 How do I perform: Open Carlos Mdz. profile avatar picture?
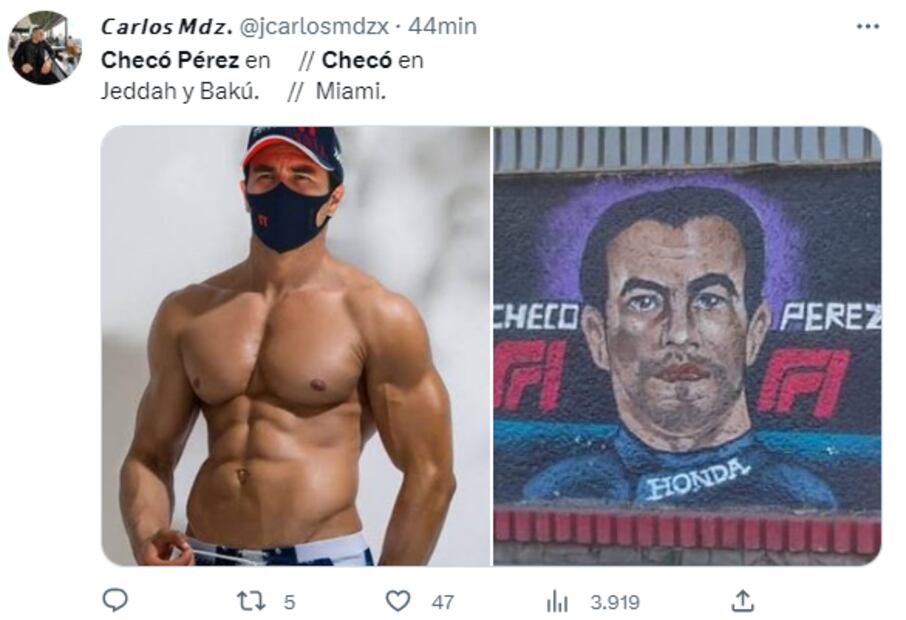(45, 48)
